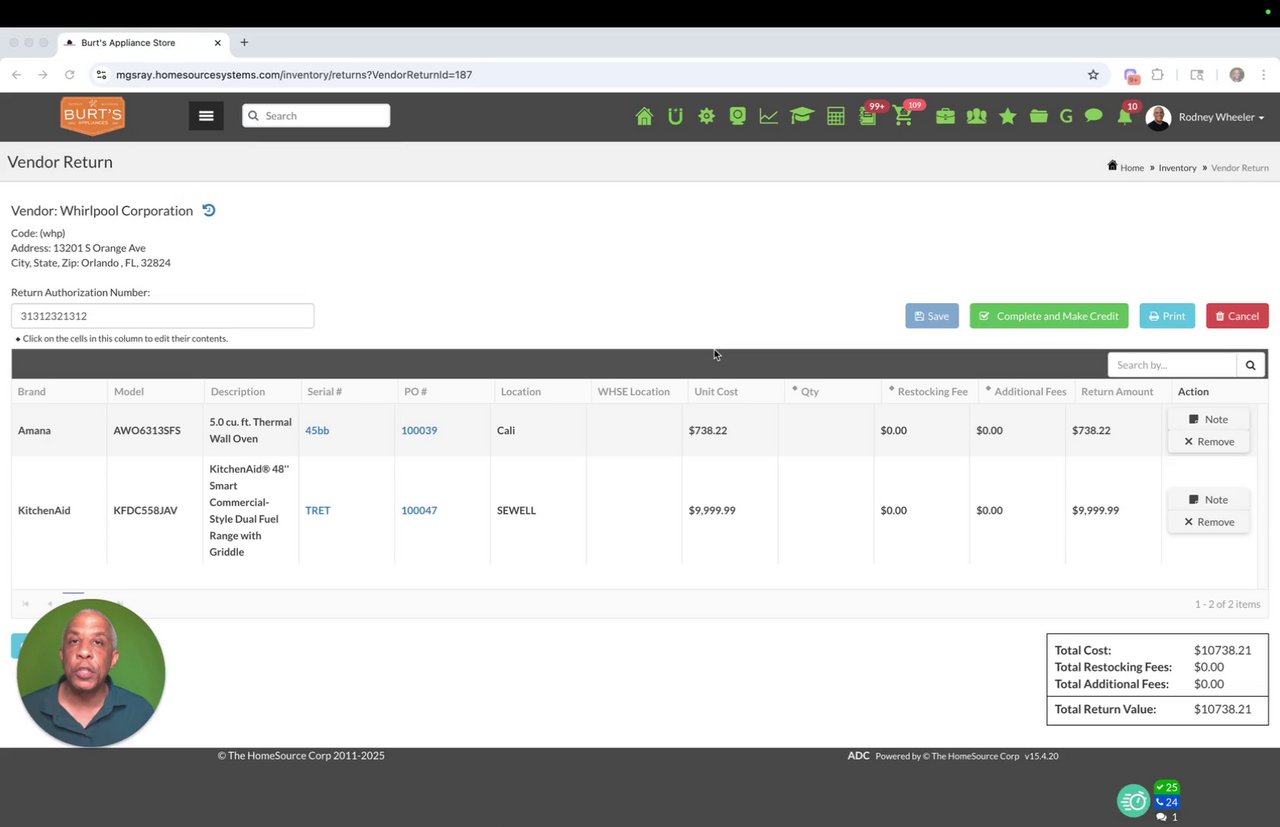Open the Home icon in top navigation
Viewport: 1280px width, 827px height.
coord(644,117)
